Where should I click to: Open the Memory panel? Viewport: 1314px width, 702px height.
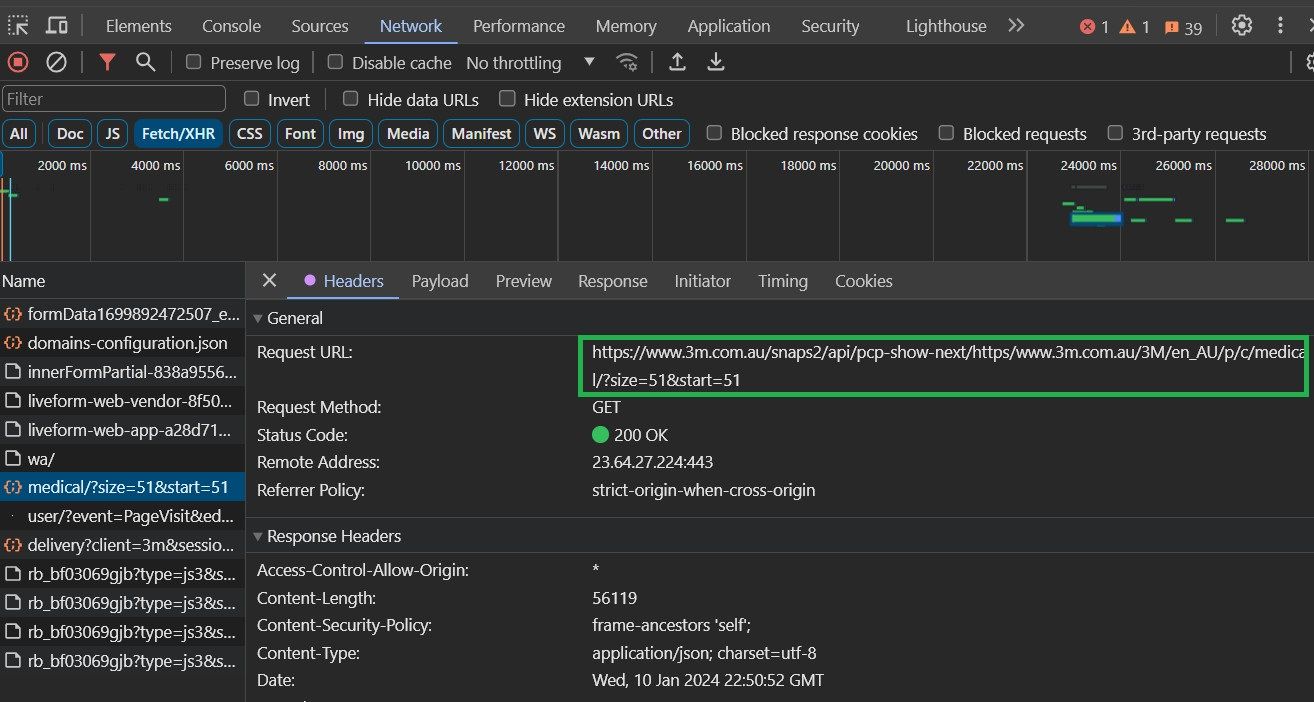coord(626,26)
